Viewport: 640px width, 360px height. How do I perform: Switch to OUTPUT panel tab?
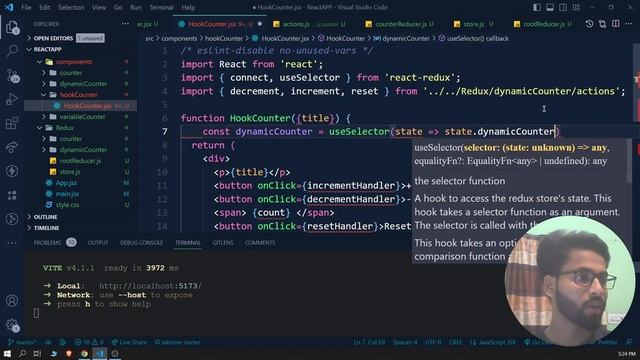pos(98,242)
